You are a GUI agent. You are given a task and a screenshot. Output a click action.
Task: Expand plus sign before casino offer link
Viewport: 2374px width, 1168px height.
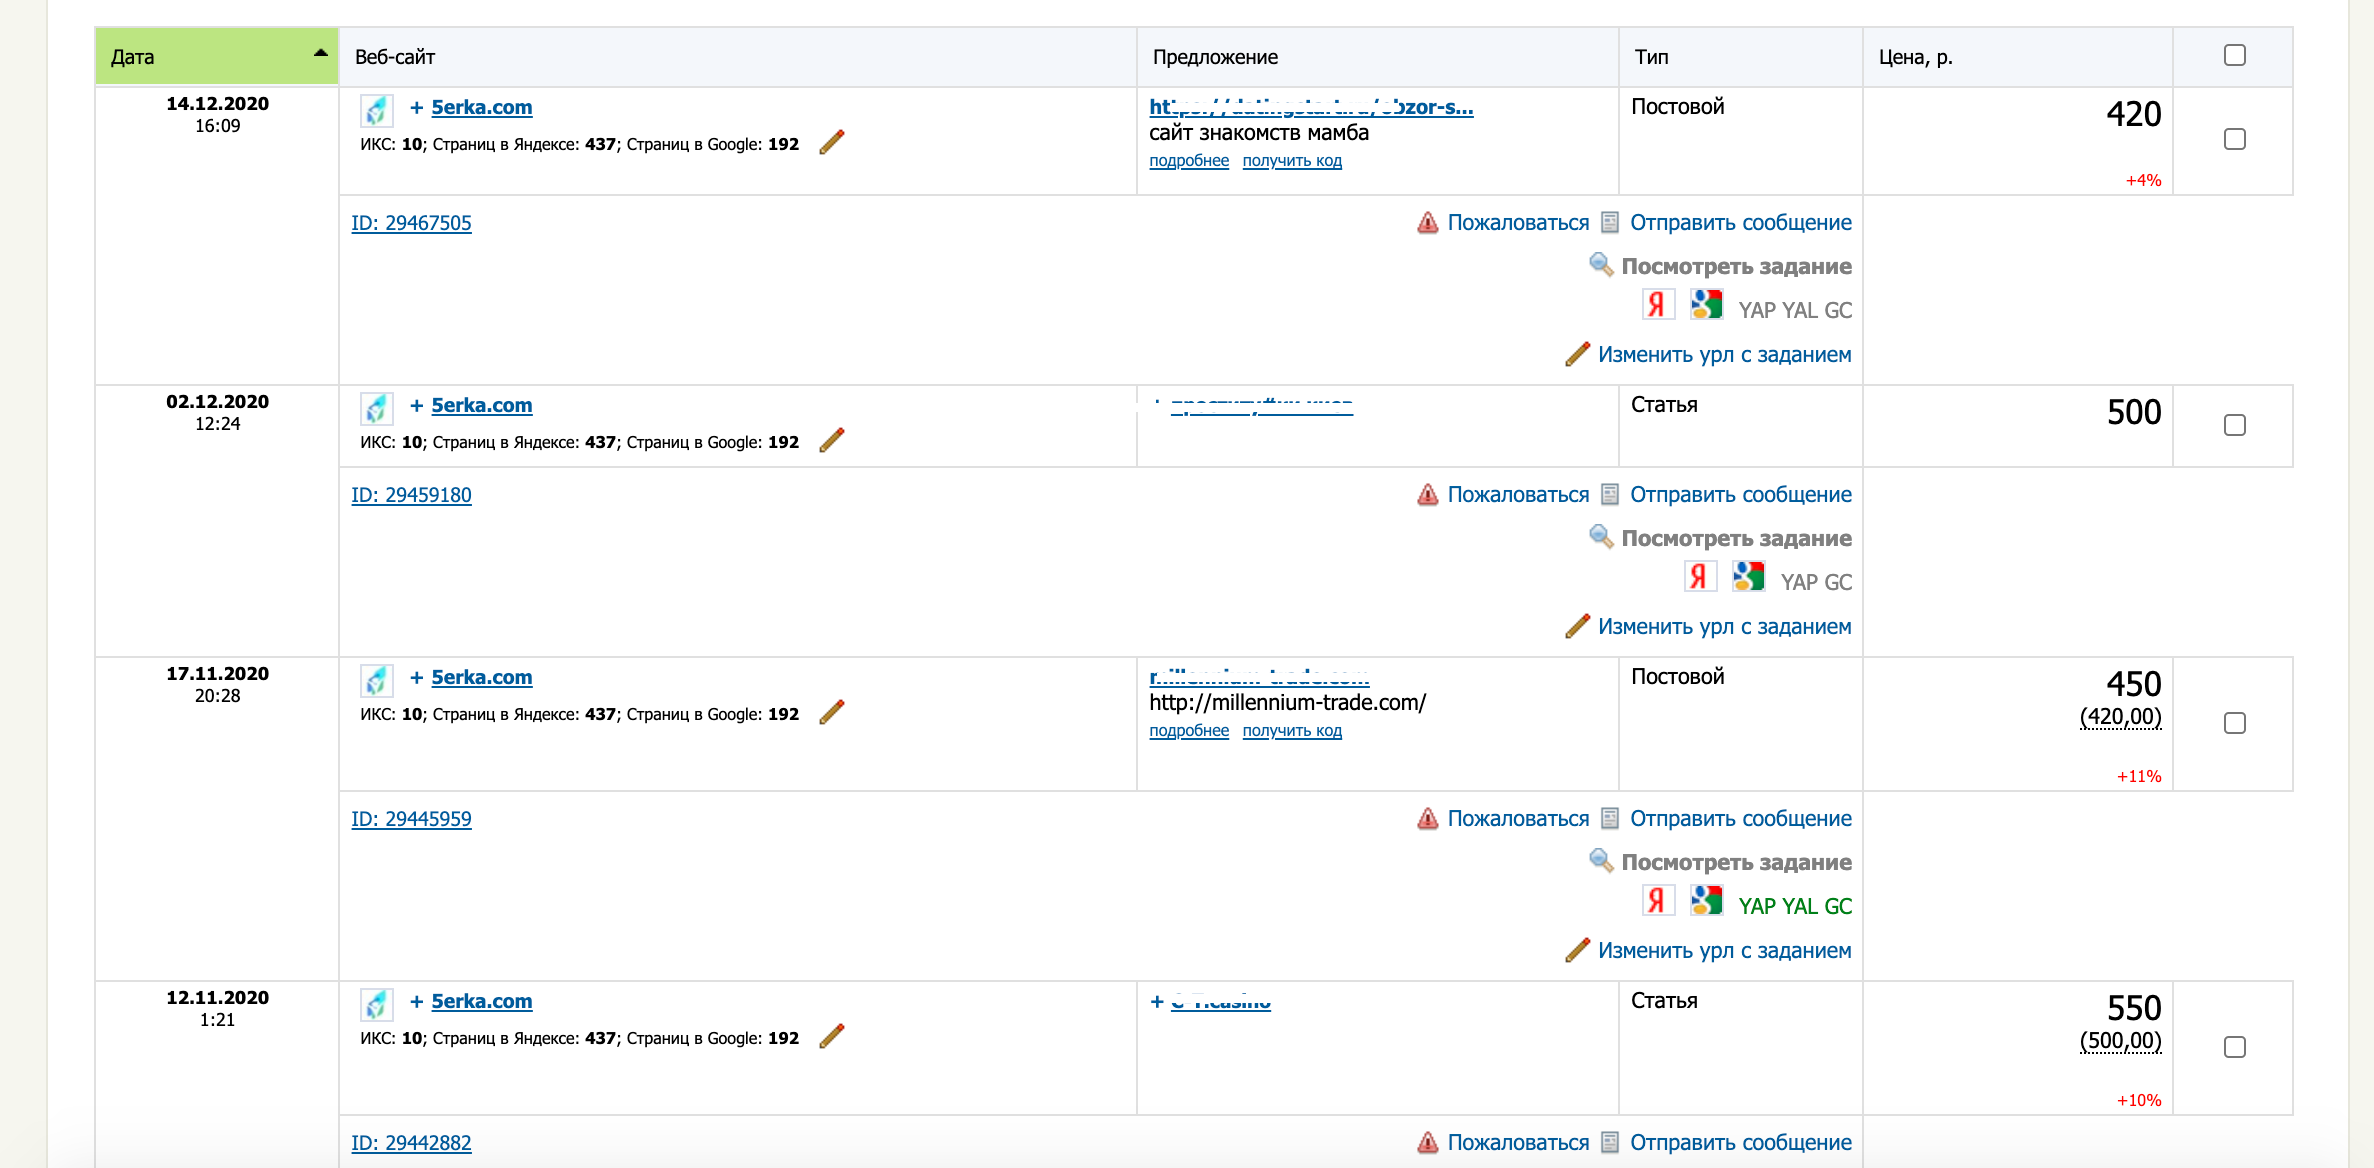[1157, 1001]
